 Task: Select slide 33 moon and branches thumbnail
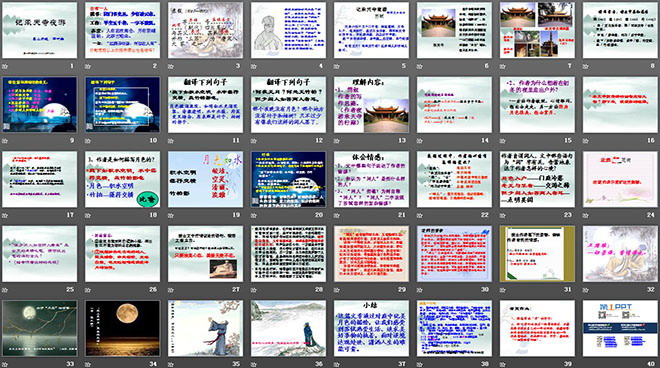[x=40, y=328]
